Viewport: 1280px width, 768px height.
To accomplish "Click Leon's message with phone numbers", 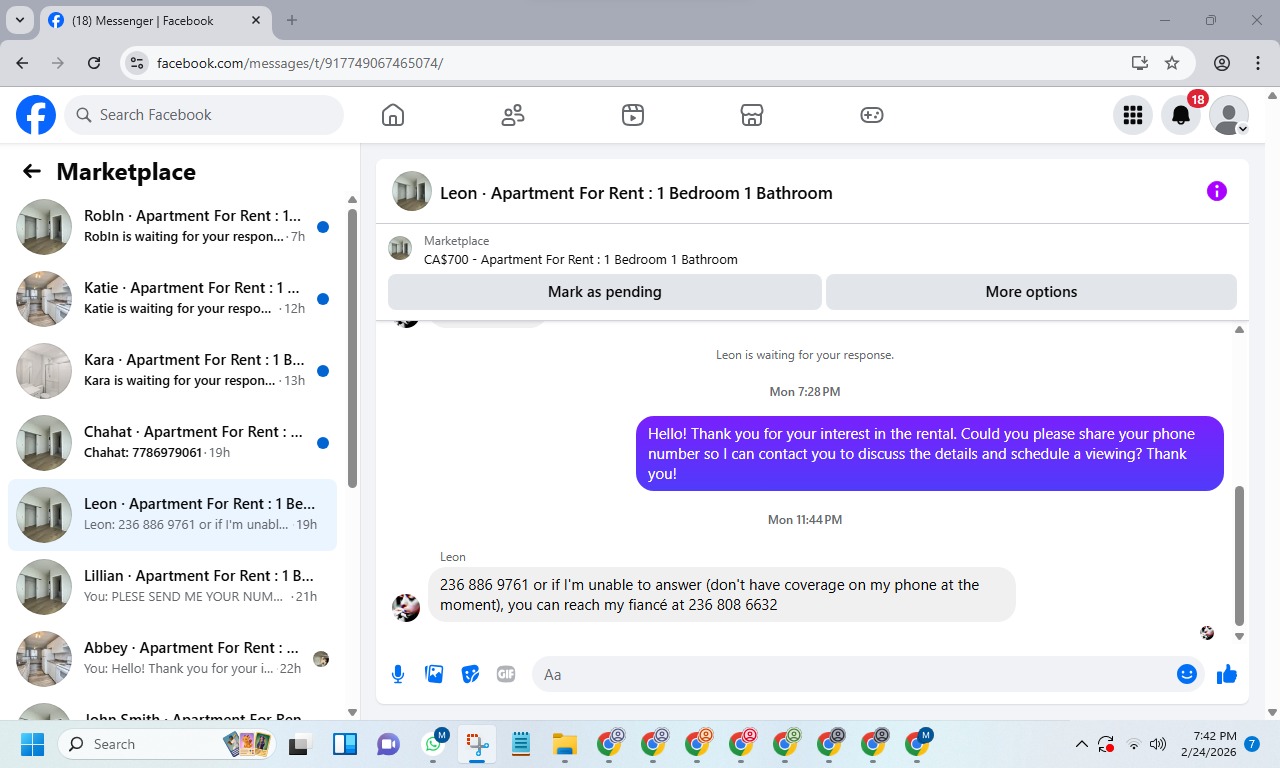I will (721, 595).
